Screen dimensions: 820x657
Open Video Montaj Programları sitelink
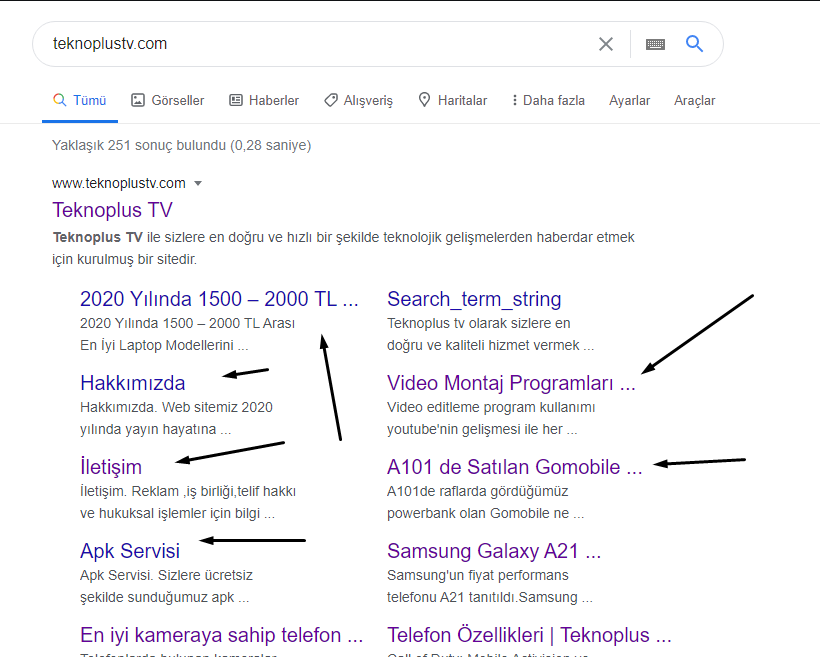[x=511, y=383]
